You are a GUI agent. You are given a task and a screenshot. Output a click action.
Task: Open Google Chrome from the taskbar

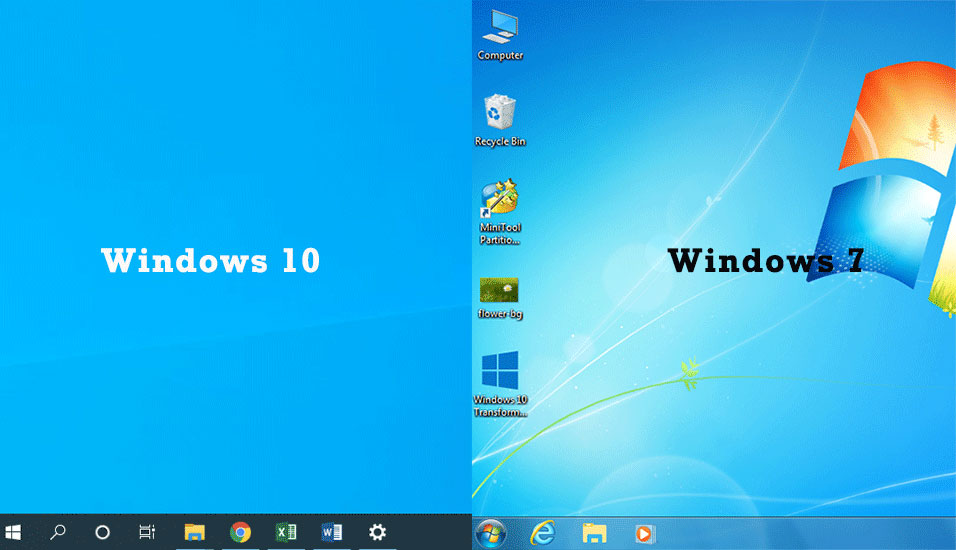(x=240, y=532)
